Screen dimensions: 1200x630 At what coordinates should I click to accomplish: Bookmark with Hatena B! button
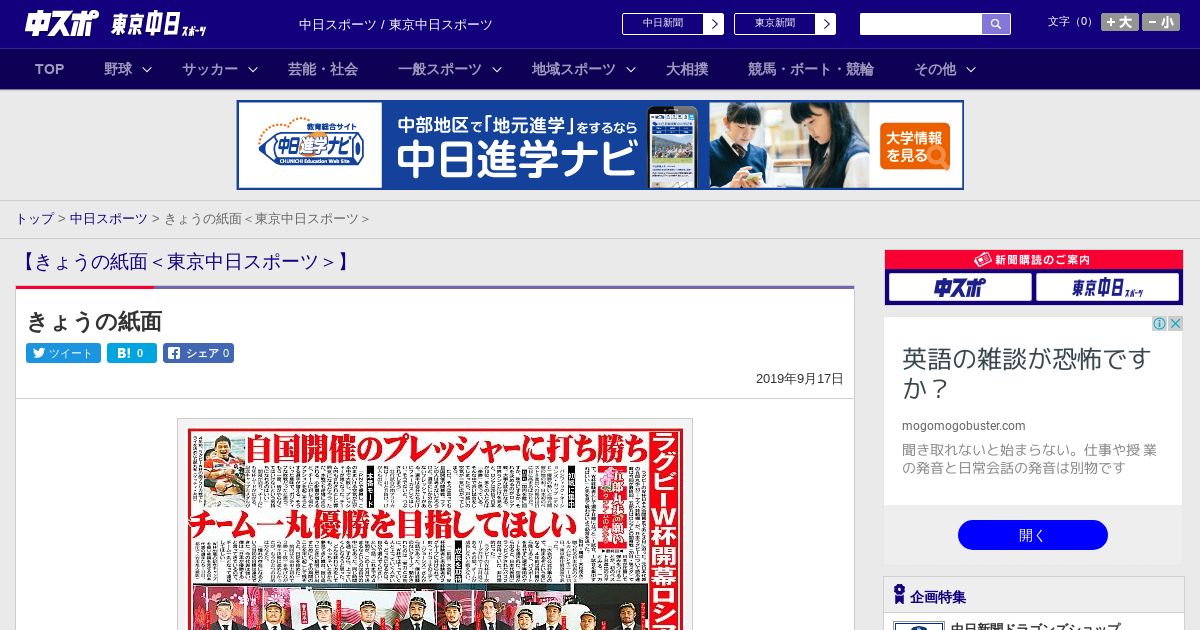coord(132,353)
